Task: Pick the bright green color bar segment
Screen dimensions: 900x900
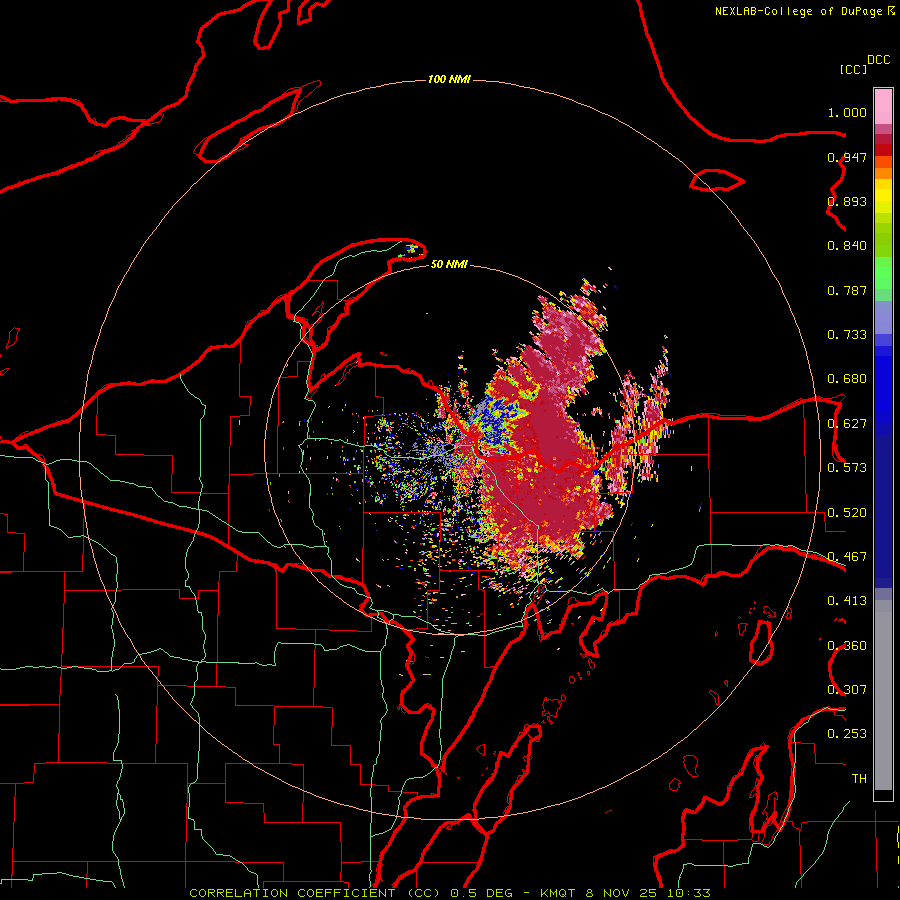Action: [883, 273]
